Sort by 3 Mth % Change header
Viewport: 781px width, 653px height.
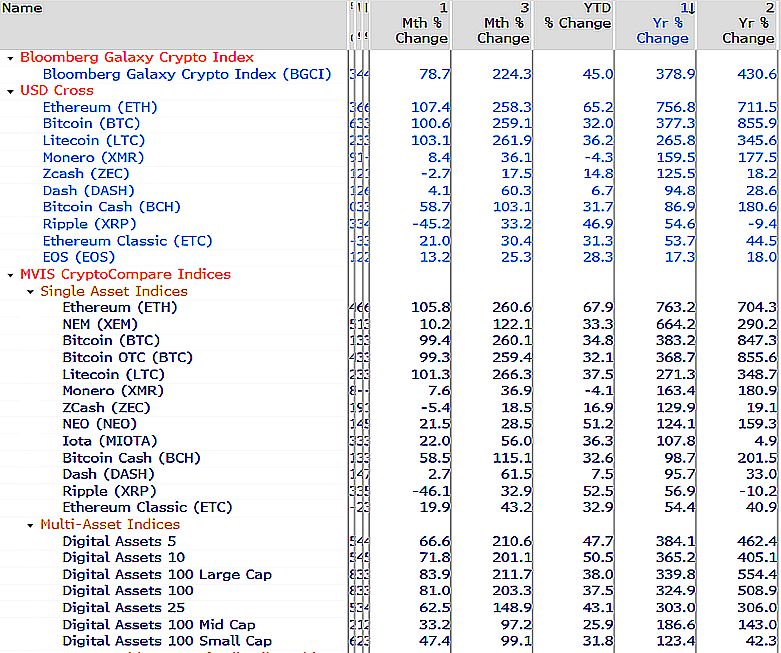coord(503,23)
